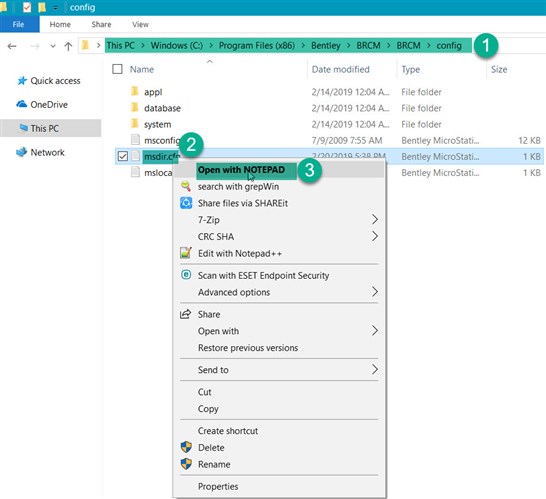
Task: Click the Network icon in sidebar
Action: [22, 152]
